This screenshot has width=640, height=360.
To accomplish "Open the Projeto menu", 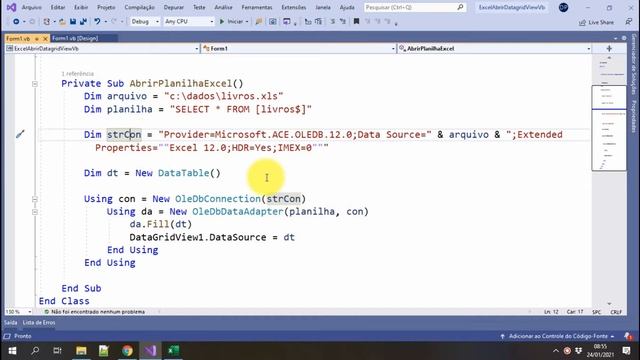I will click(106, 7).
